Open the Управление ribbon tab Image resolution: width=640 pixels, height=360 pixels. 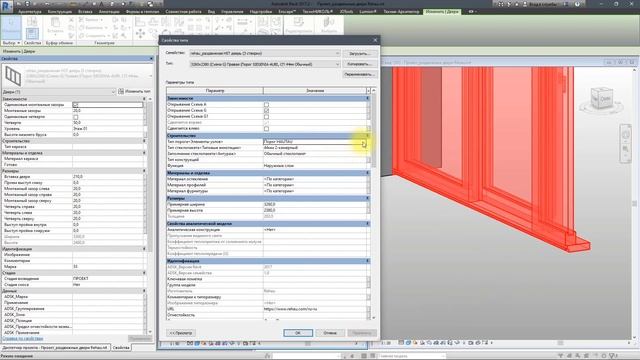[x=232, y=11]
